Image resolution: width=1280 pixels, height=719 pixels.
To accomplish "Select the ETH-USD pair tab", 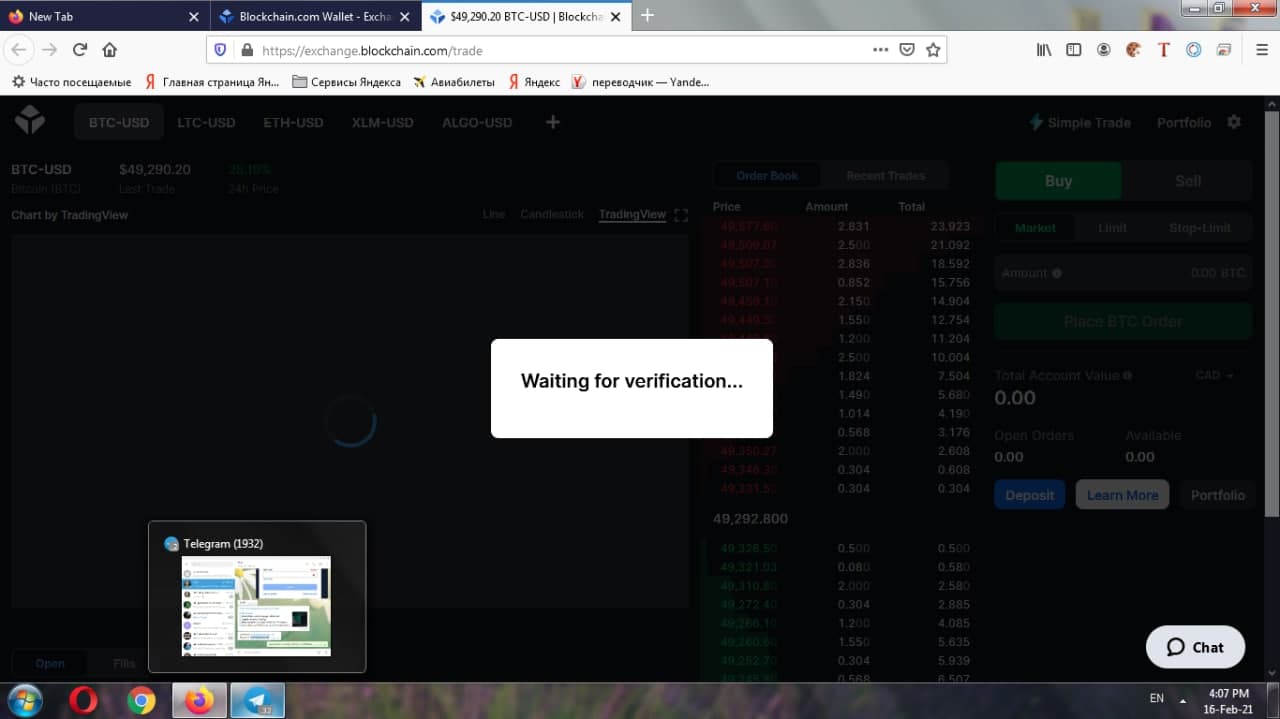I will [293, 122].
